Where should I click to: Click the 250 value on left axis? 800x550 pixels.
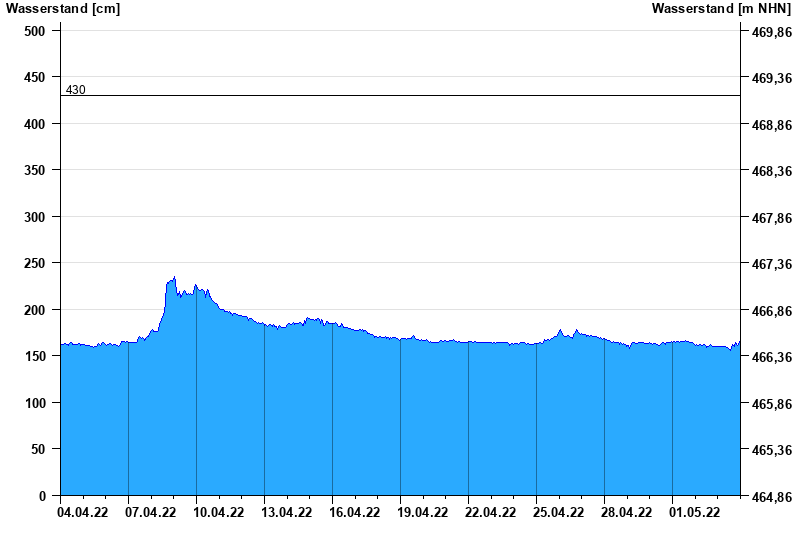pyautogui.click(x=35, y=263)
